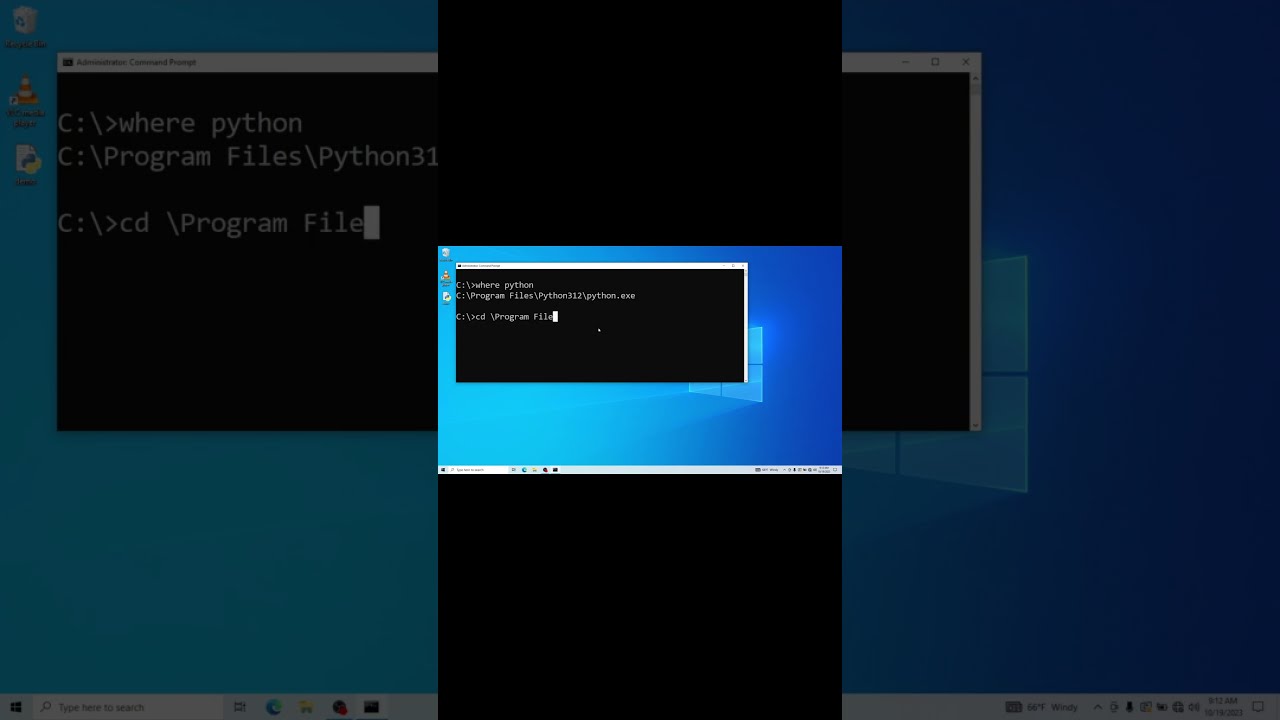The image size is (1280, 720).
Task: Click 'C:\Program Files\Python312\python.exe' output line
Action: coord(546,296)
